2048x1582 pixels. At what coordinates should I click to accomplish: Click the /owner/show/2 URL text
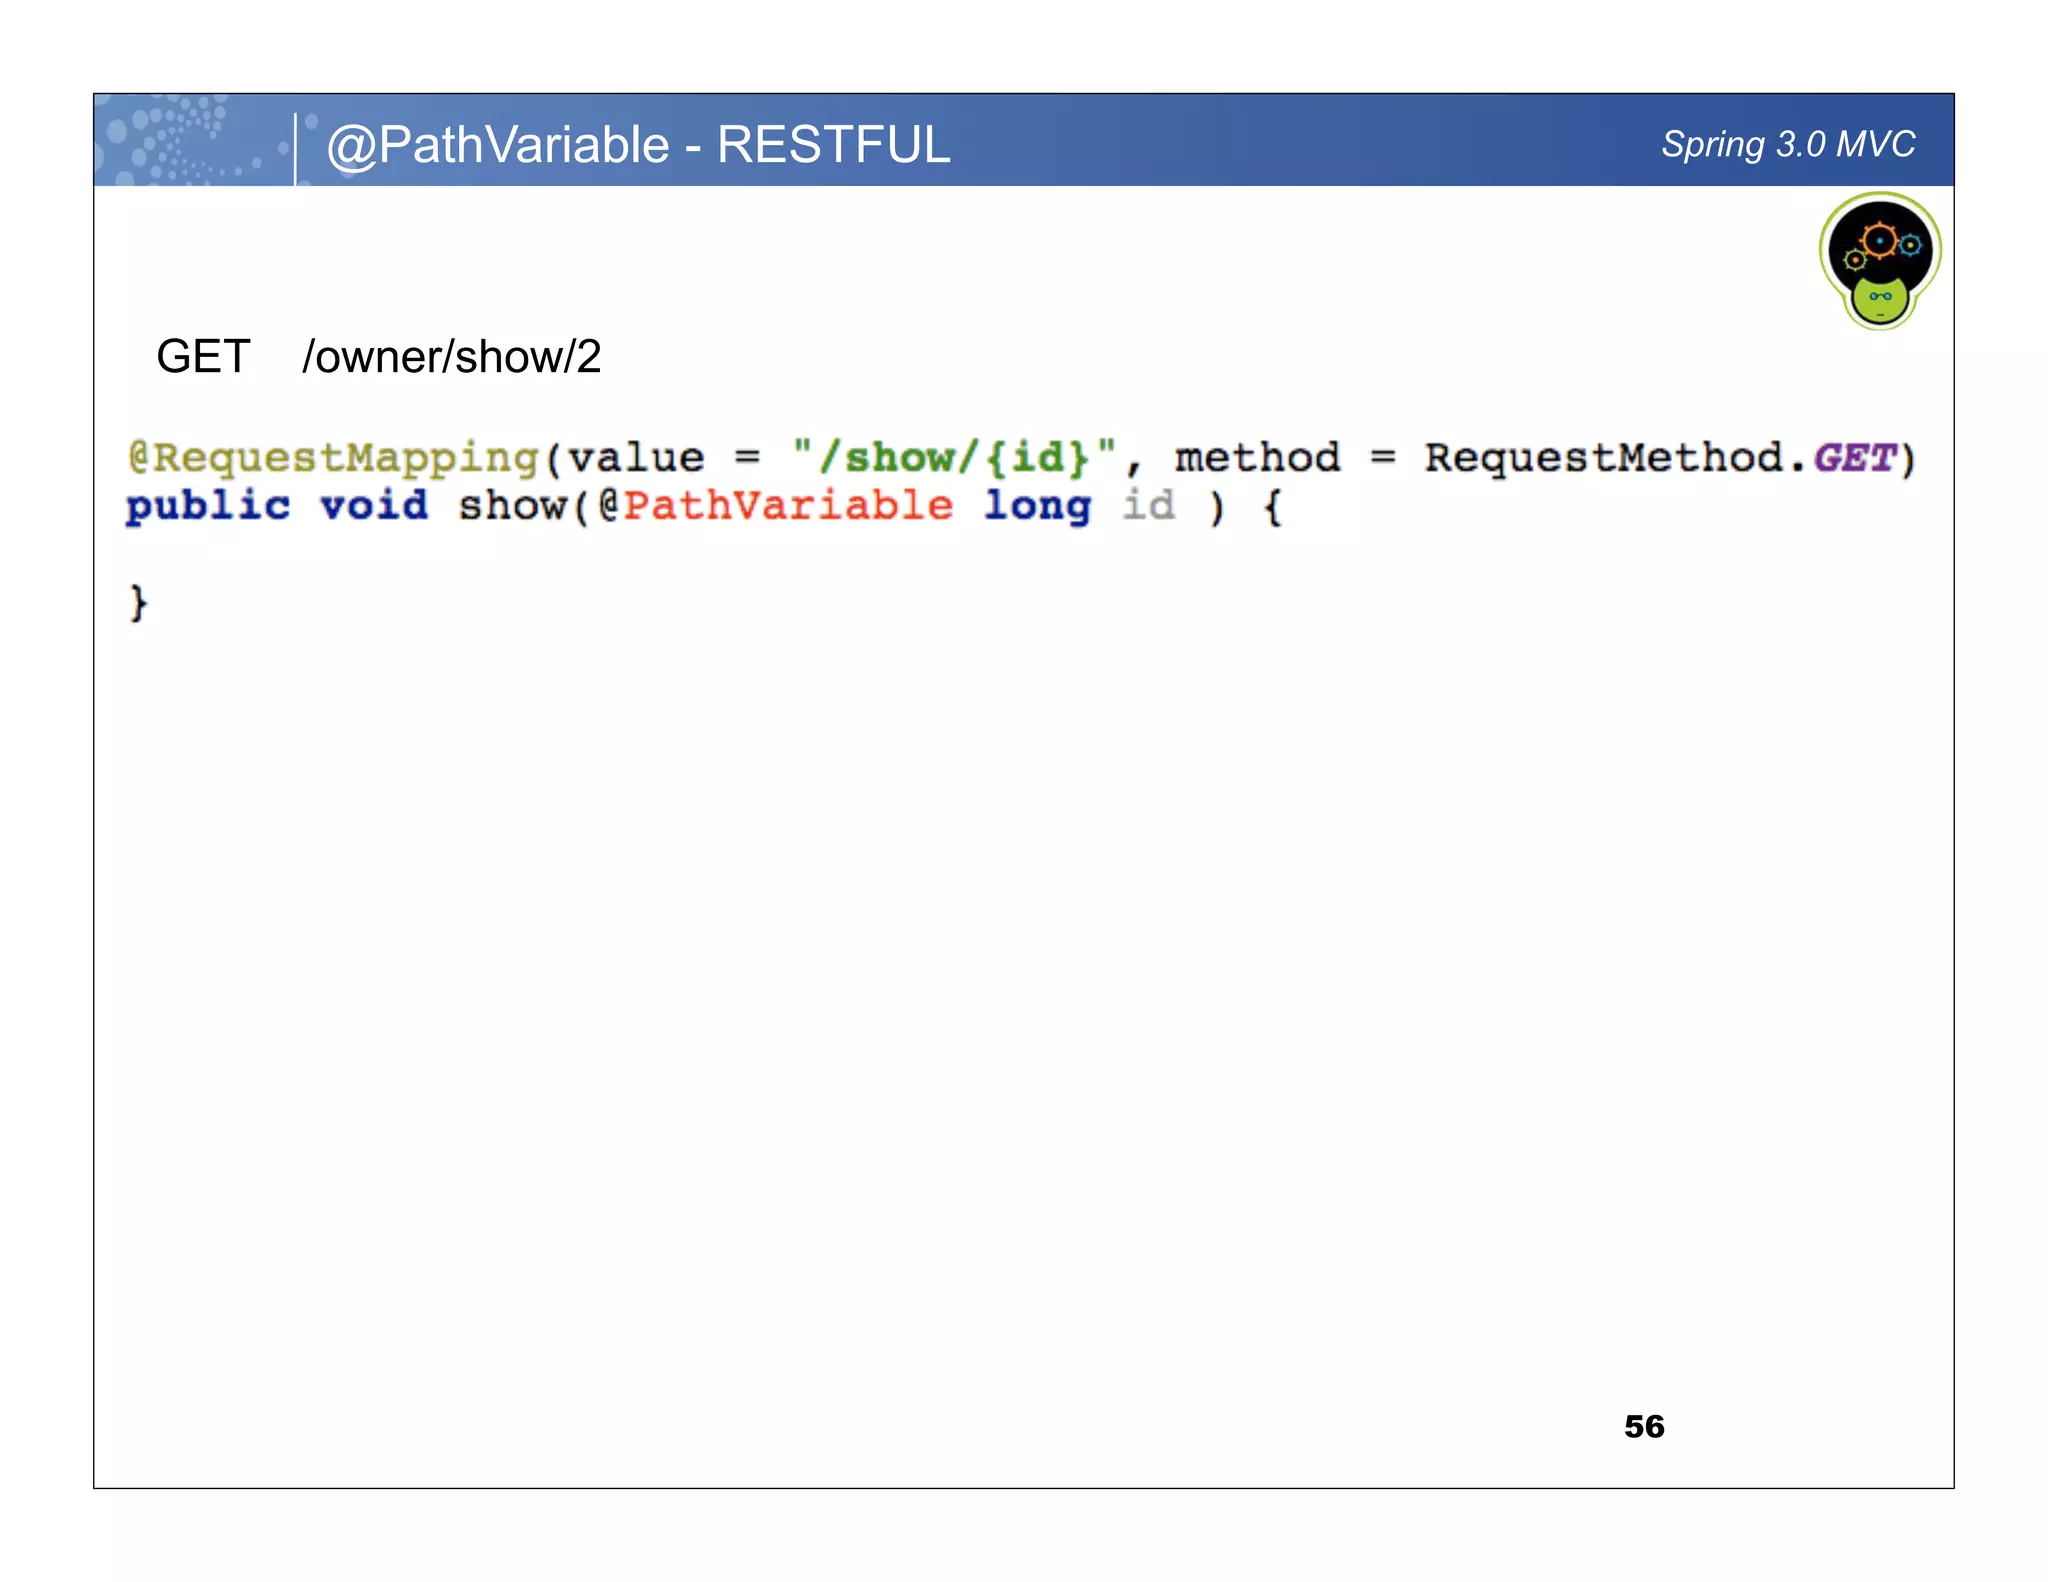click(452, 357)
